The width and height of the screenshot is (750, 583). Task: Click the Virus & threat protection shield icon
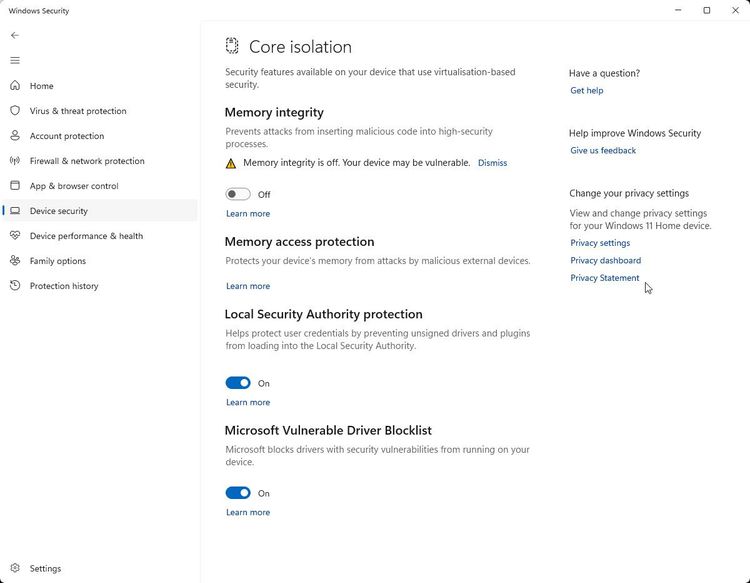pos(15,111)
